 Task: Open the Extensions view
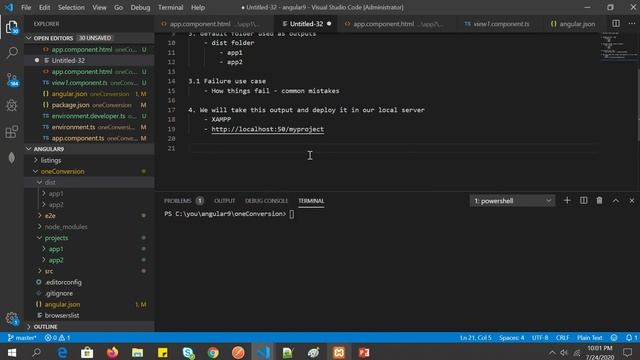tap(12, 131)
